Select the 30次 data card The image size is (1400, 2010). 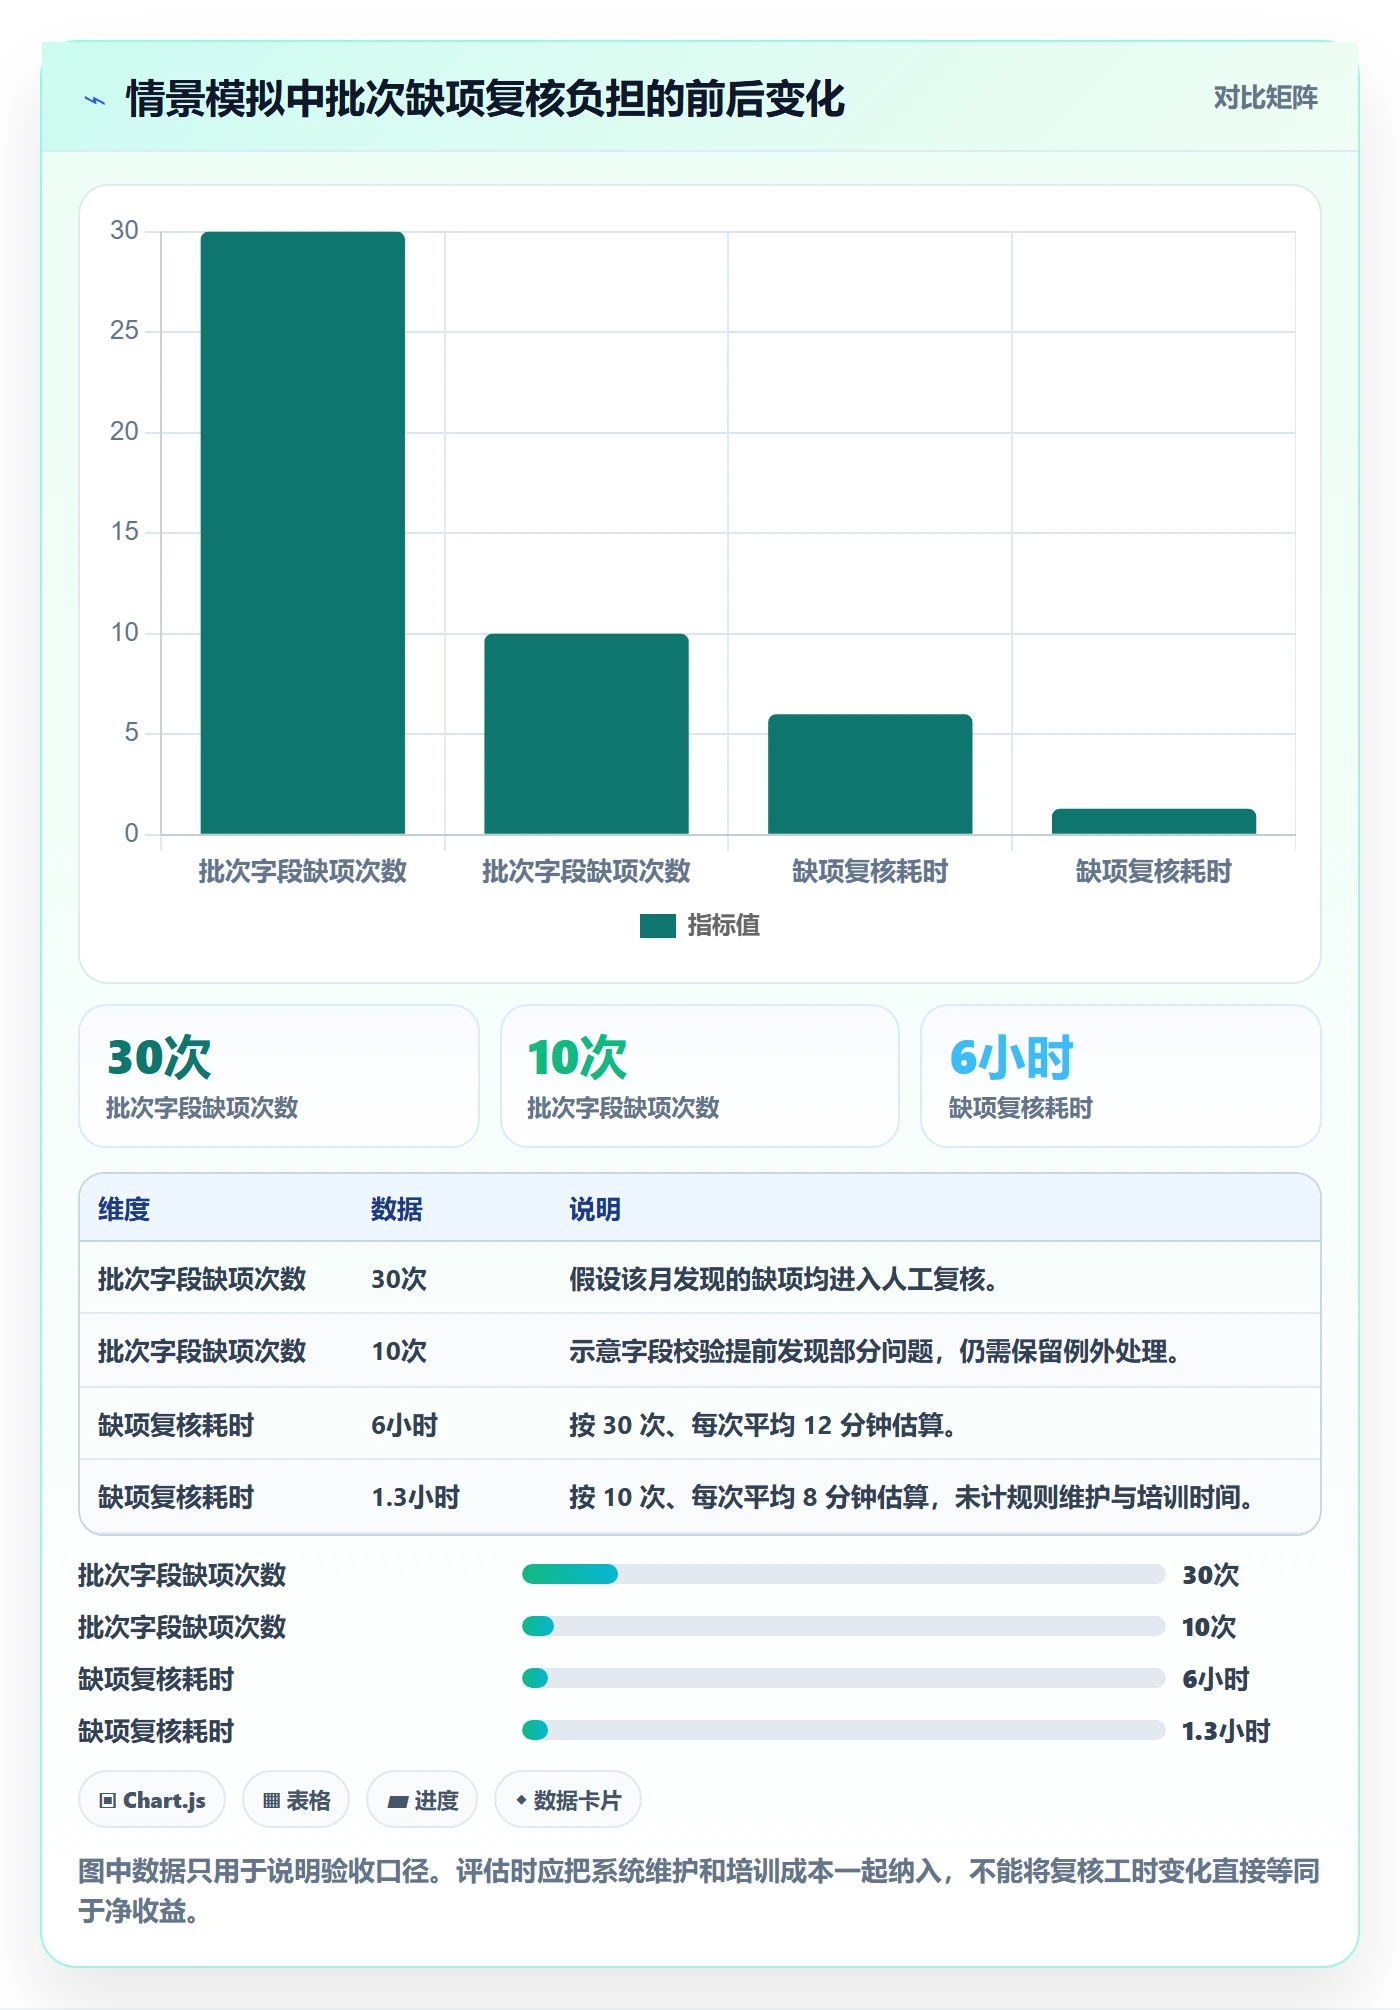pos(279,1076)
